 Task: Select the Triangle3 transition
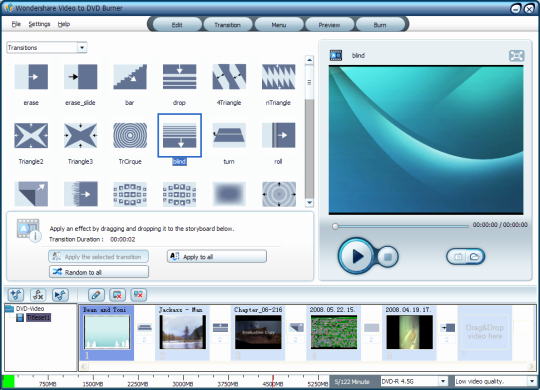tap(80, 135)
